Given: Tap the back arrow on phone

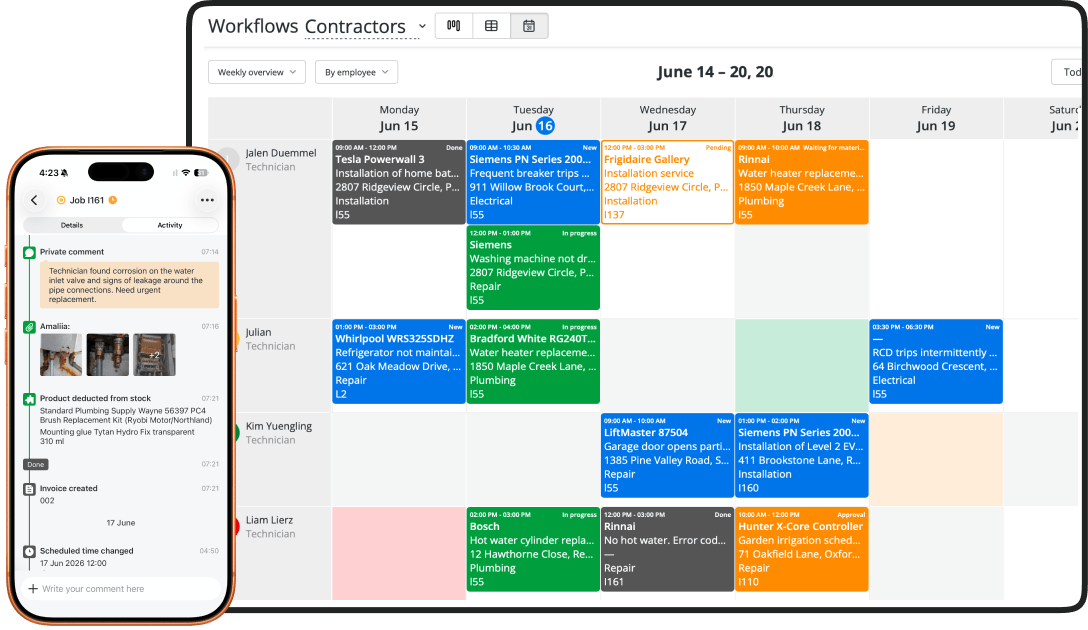Looking at the screenshot, I should 35,200.
